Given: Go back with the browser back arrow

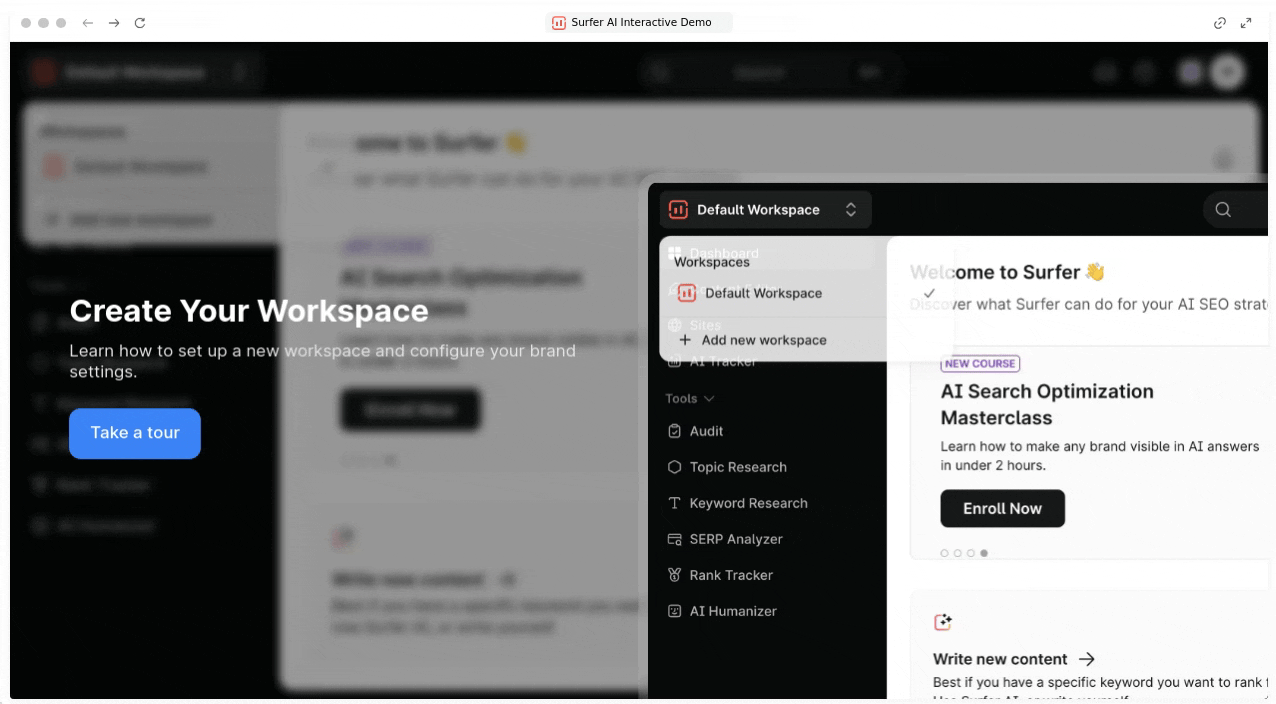Looking at the screenshot, I should coord(88,22).
